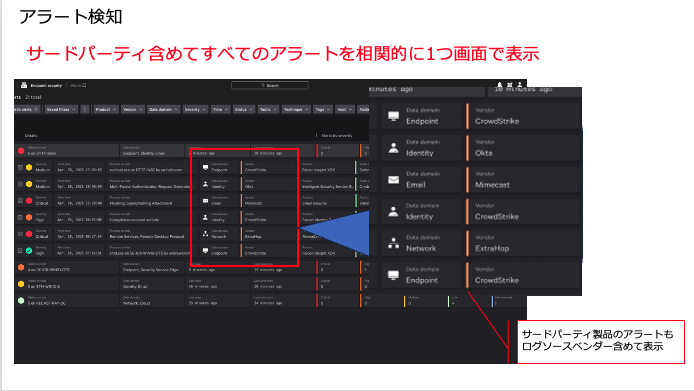
Task: Click Email envelope icon in Mimecast row
Action: coord(205,201)
